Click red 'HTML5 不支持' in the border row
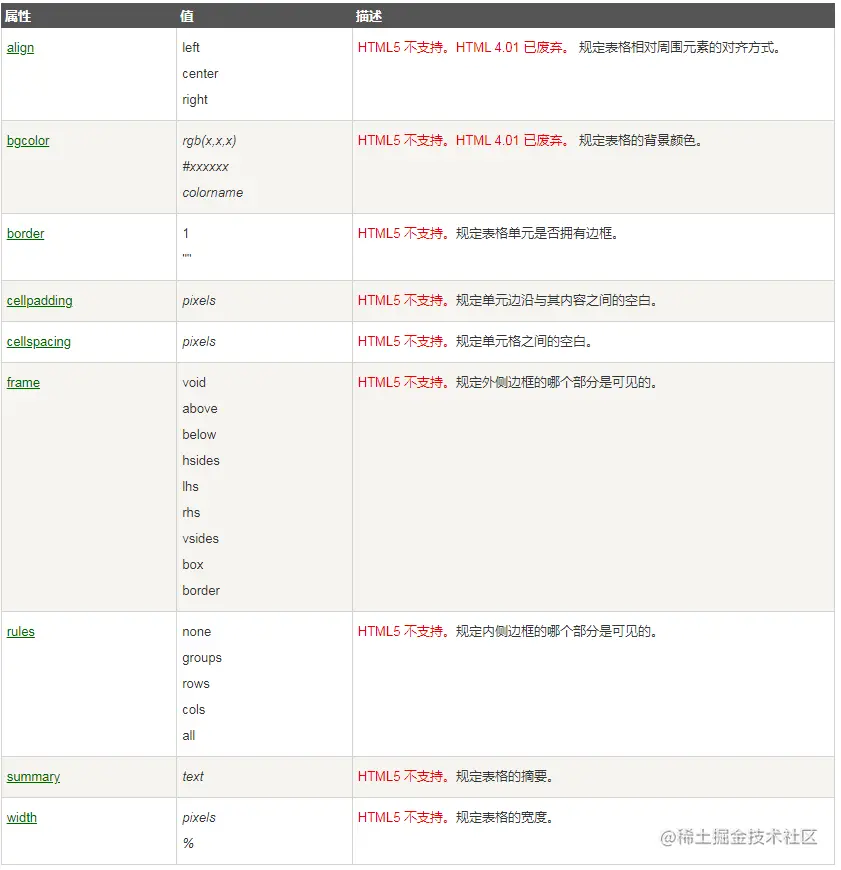Screen dimensions: 841x870 pos(401,234)
